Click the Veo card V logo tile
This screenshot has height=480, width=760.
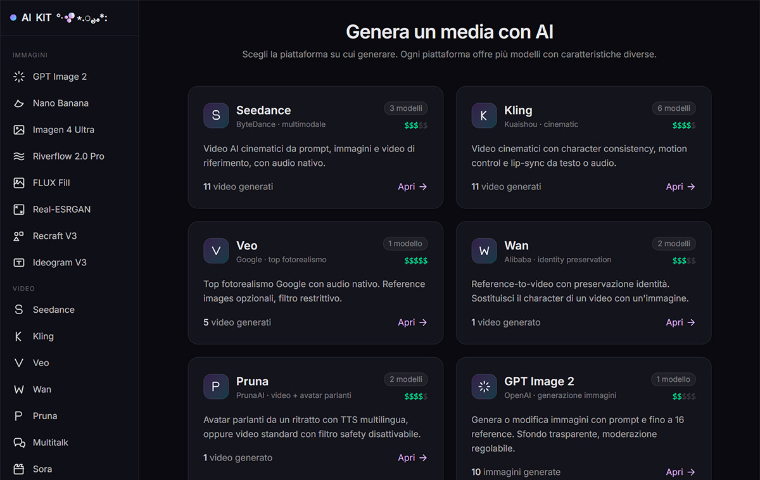pyautogui.click(x=216, y=251)
